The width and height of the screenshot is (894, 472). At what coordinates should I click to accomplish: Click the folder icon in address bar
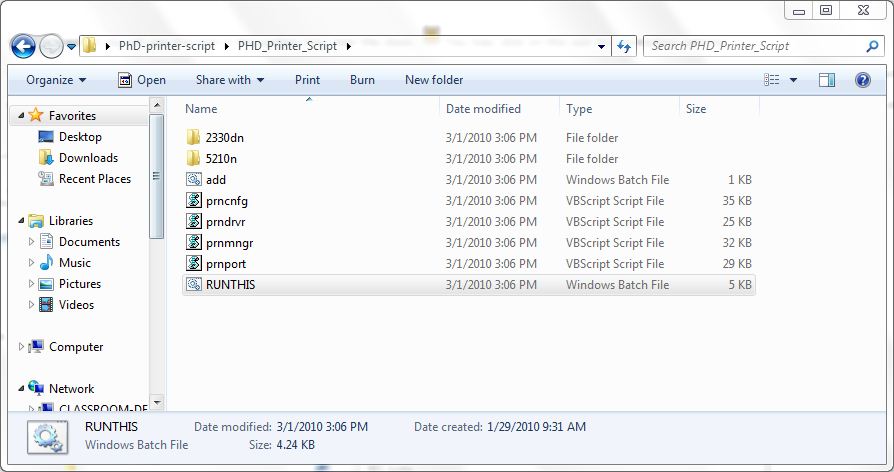90,46
